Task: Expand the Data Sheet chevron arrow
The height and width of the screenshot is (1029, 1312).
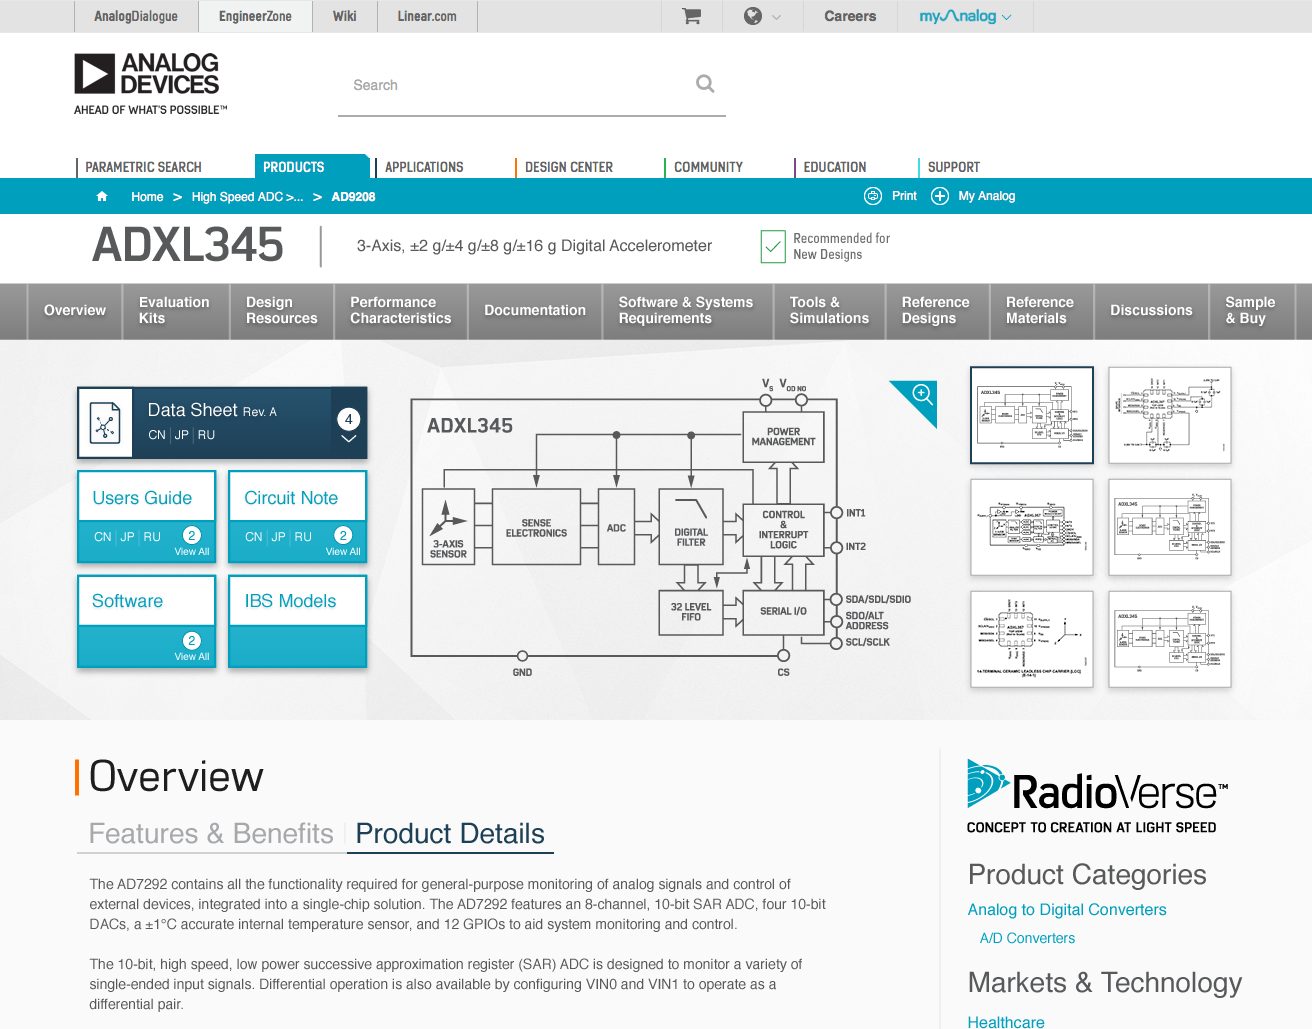Action: 348,439
